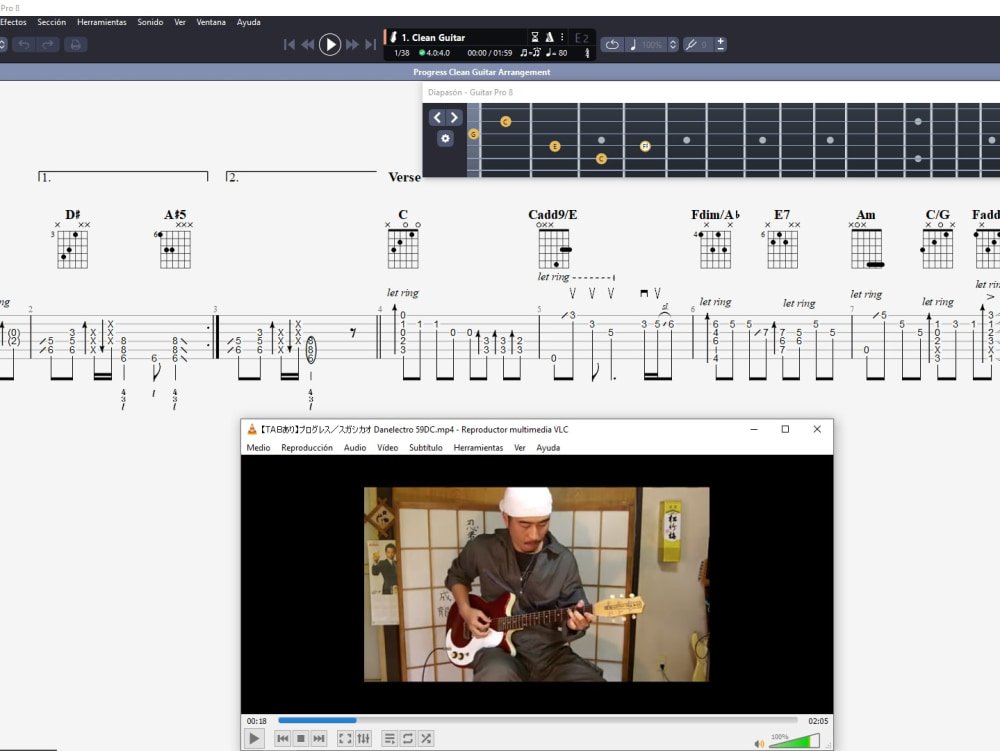This screenshot has height=751, width=1000.
Task: Click the undo arrow in Guitar Pro toolbar
Action: (x=24, y=45)
